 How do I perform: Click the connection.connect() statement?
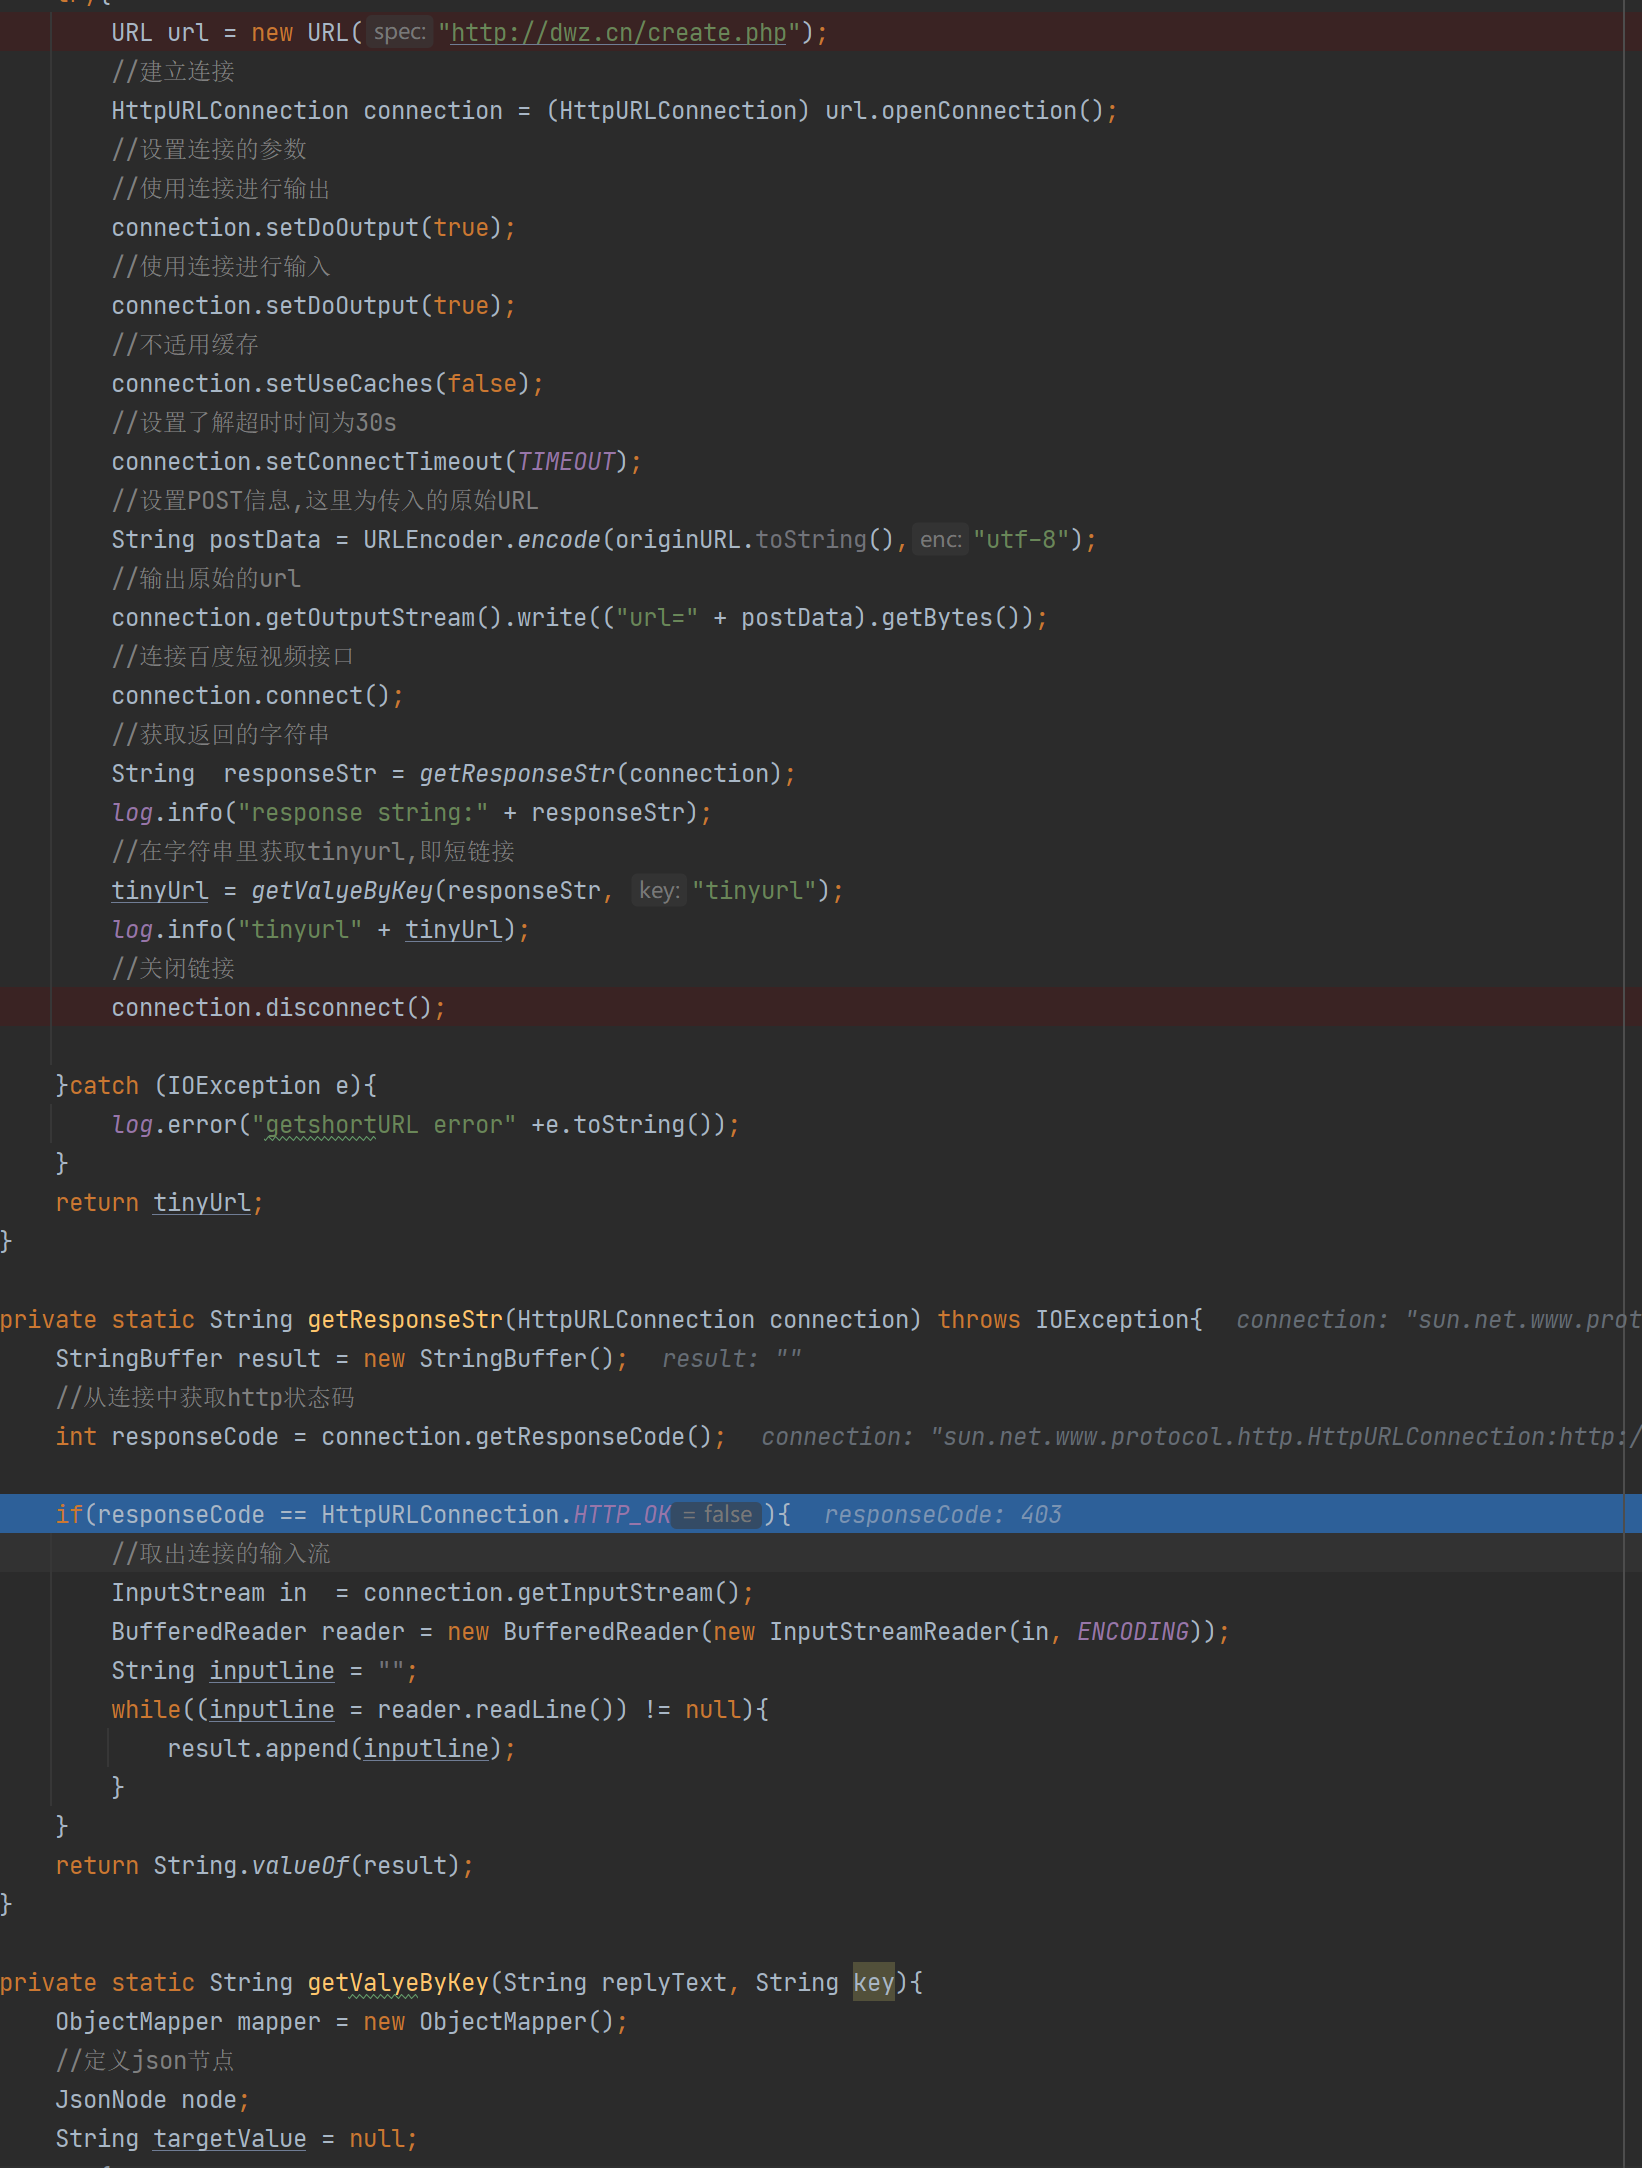click(257, 696)
